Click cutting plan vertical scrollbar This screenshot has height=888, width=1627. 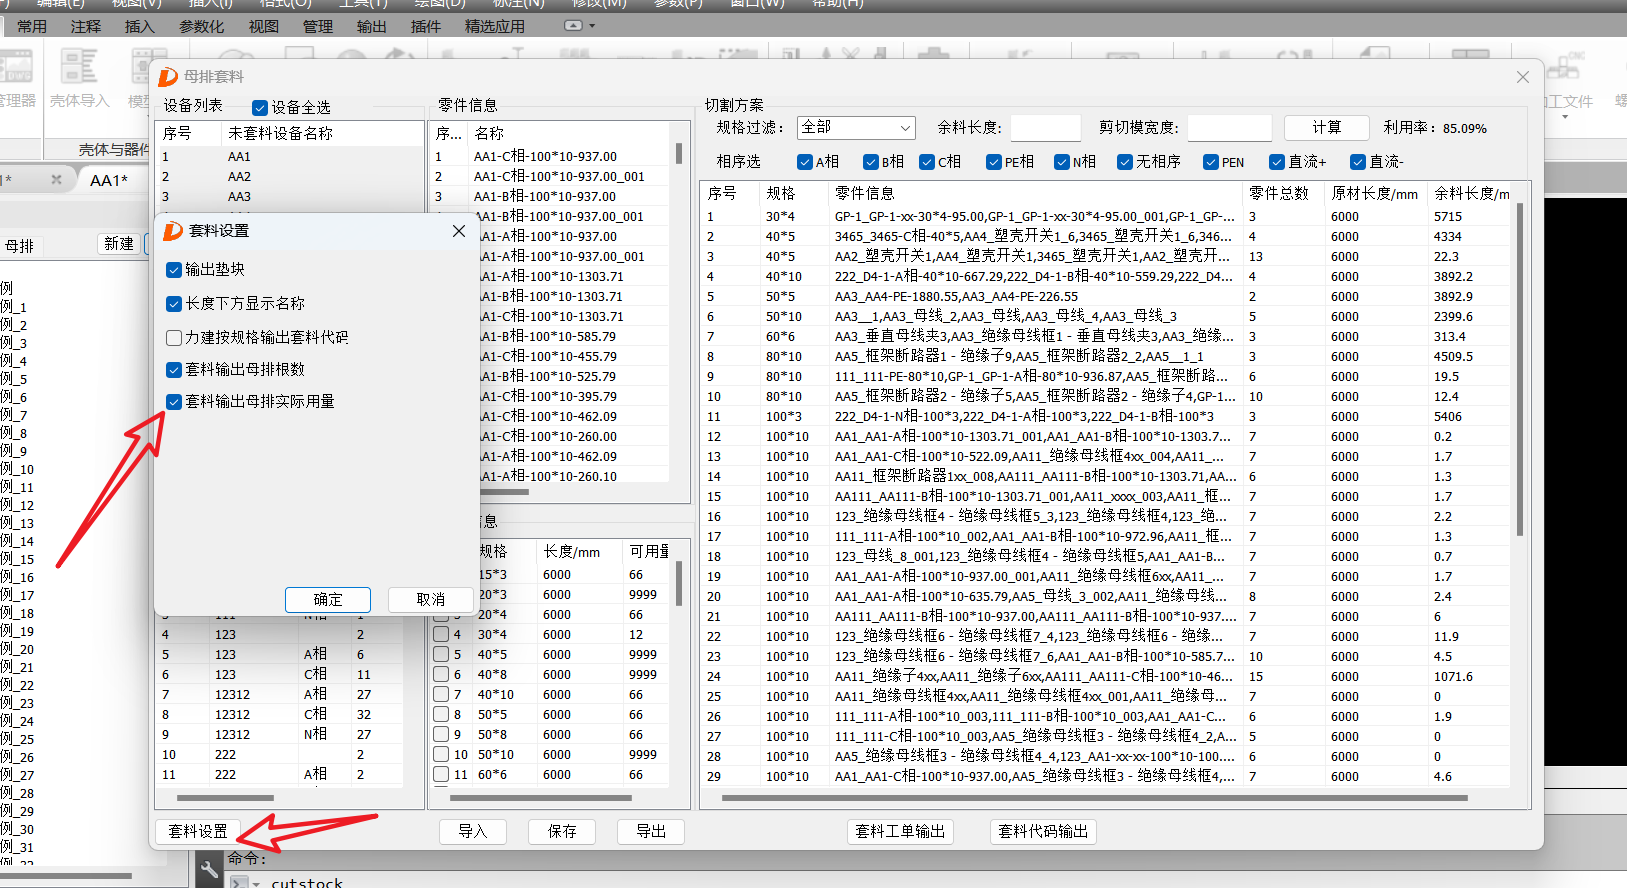[1520, 370]
